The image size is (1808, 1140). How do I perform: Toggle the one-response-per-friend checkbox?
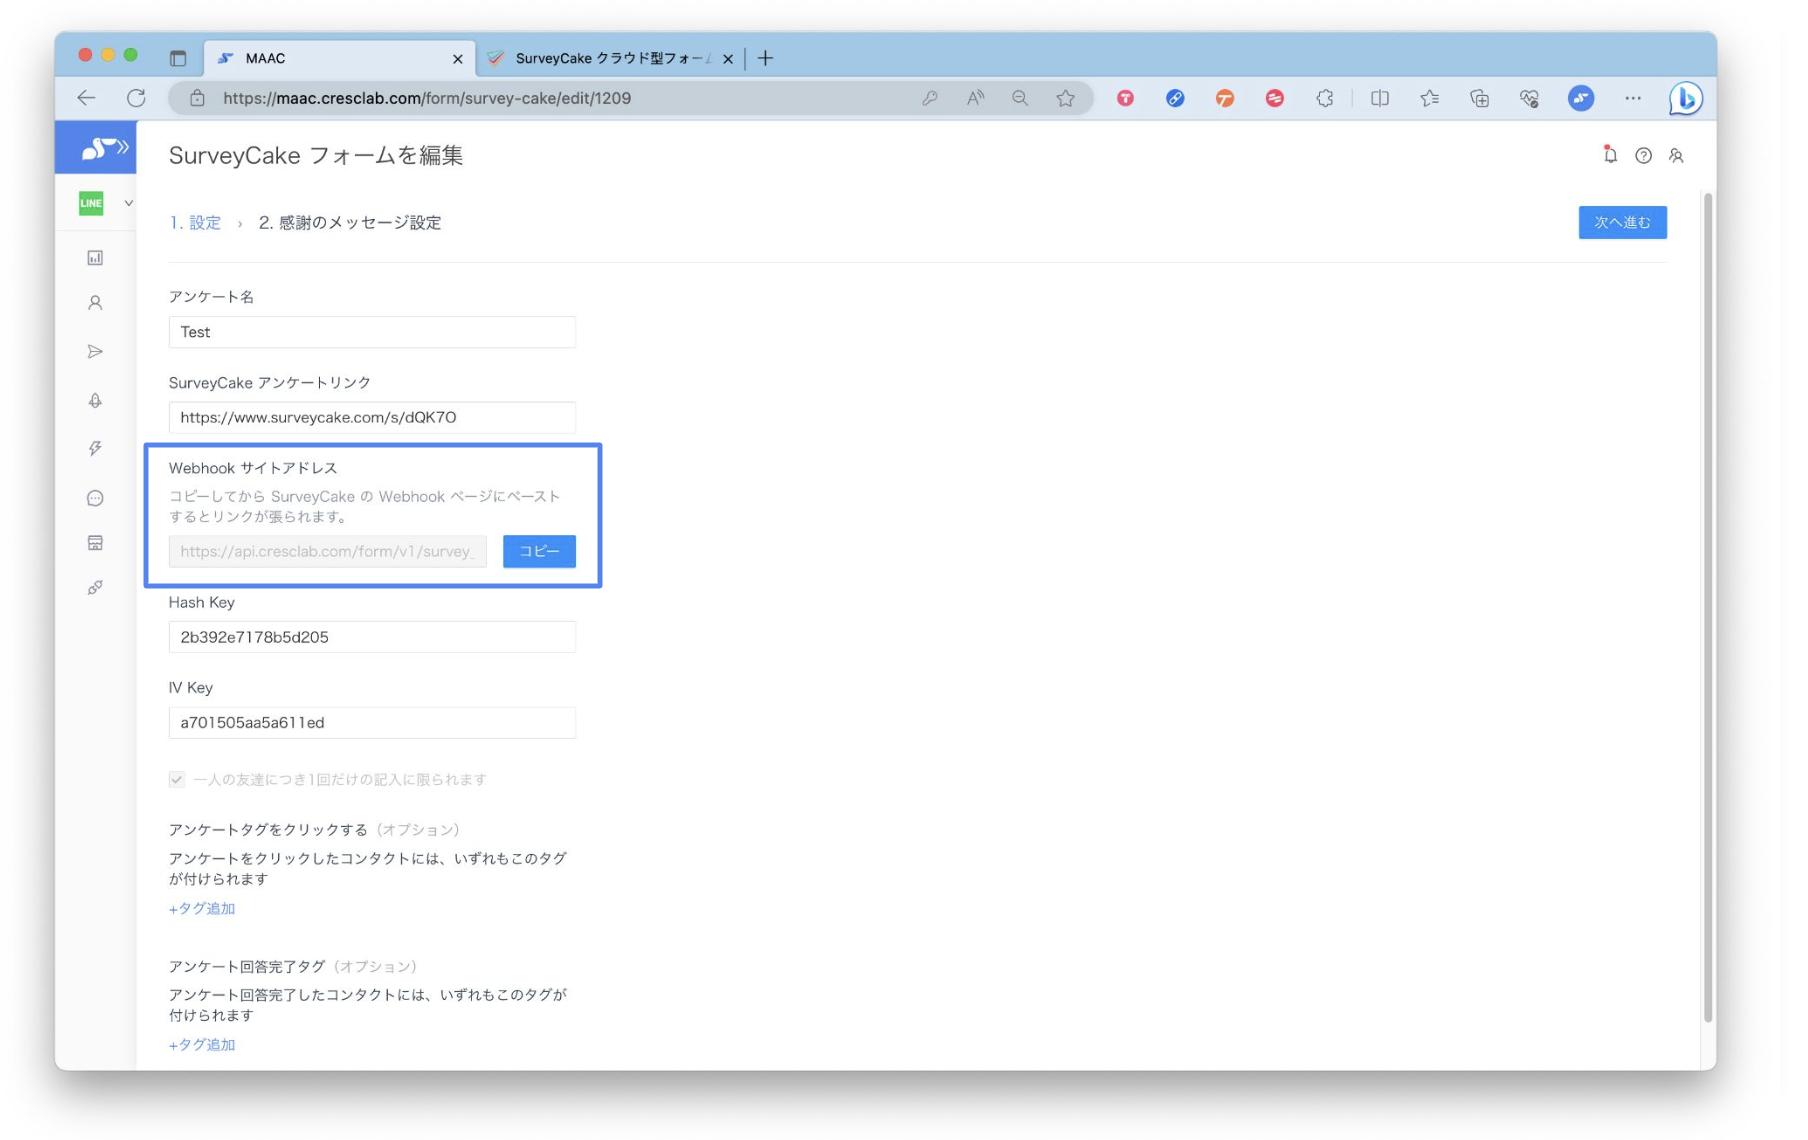click(177, 779)
